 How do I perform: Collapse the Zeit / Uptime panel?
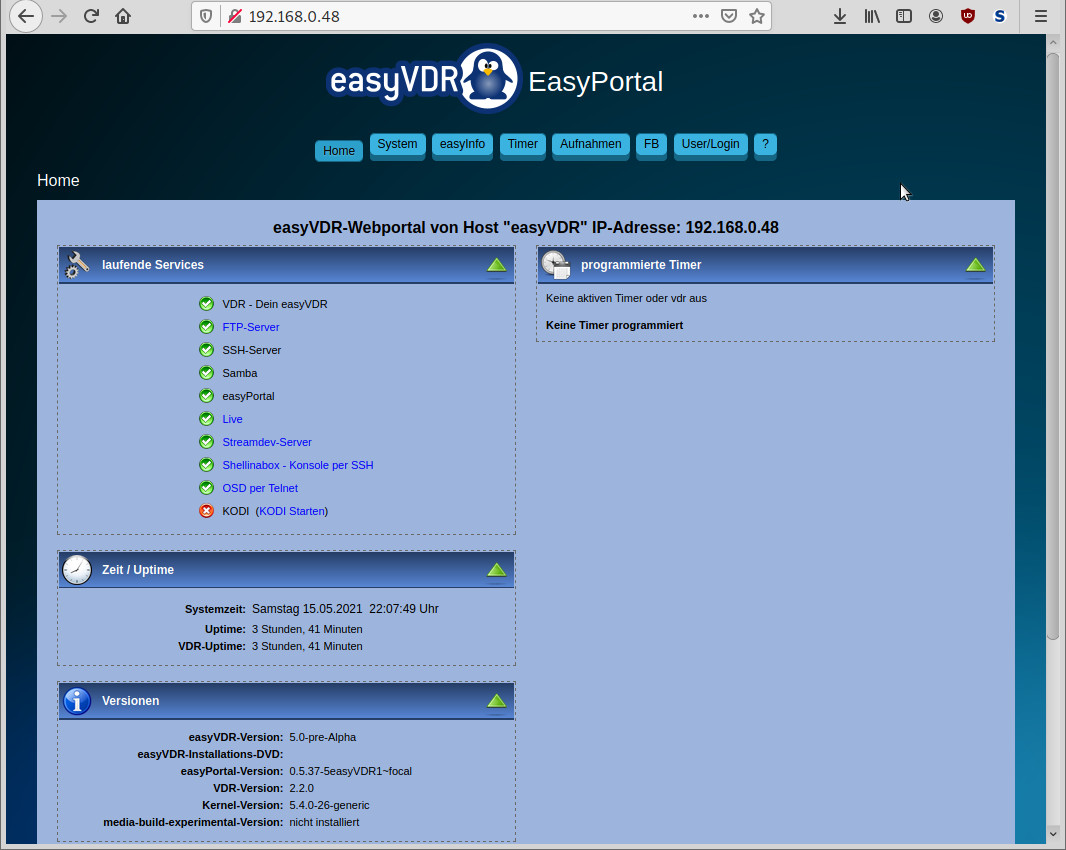click(496, 571)
